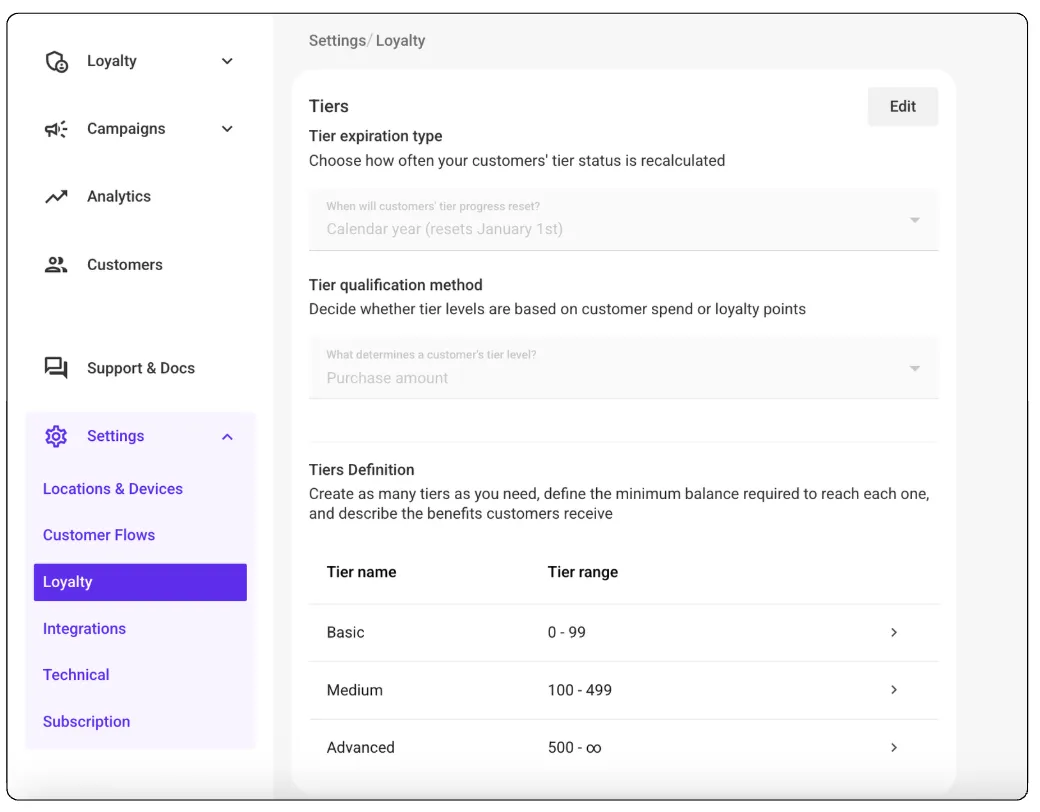The image size is (1040, 812).
Task: Click the Tier name column header
Action: (x=361, y=572)
